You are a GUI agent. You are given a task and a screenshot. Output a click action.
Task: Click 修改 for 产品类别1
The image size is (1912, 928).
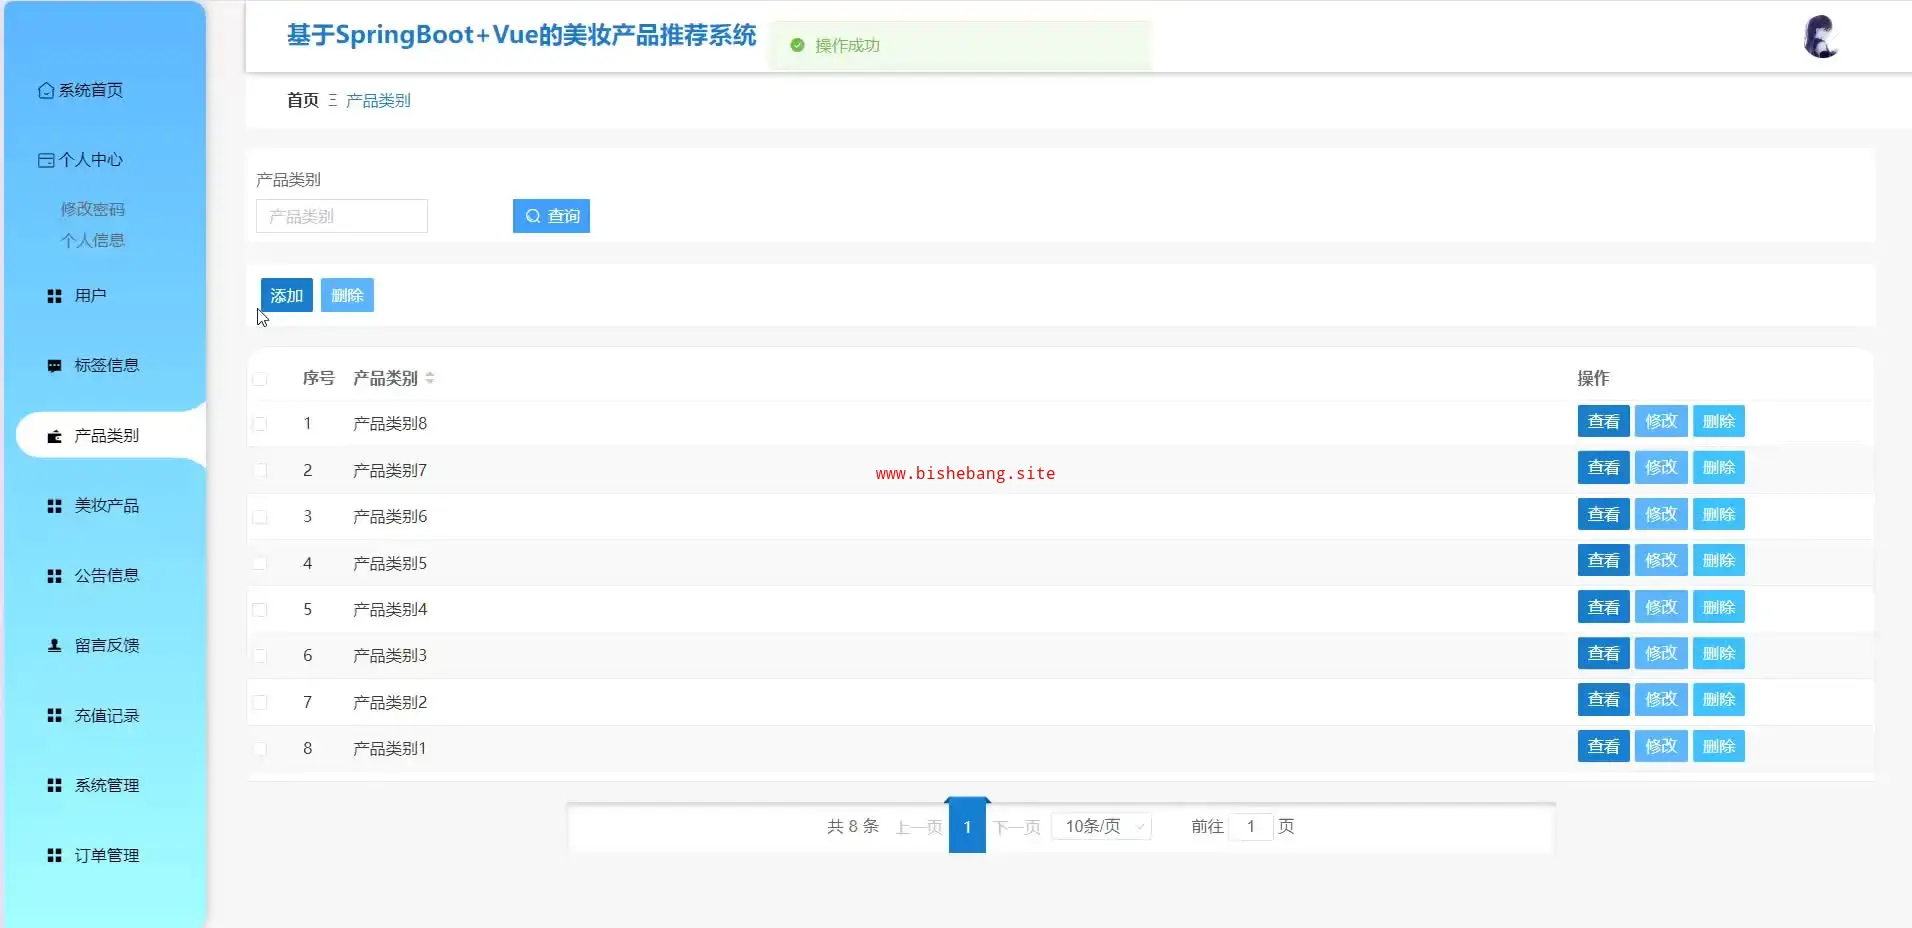point(1661,746)
